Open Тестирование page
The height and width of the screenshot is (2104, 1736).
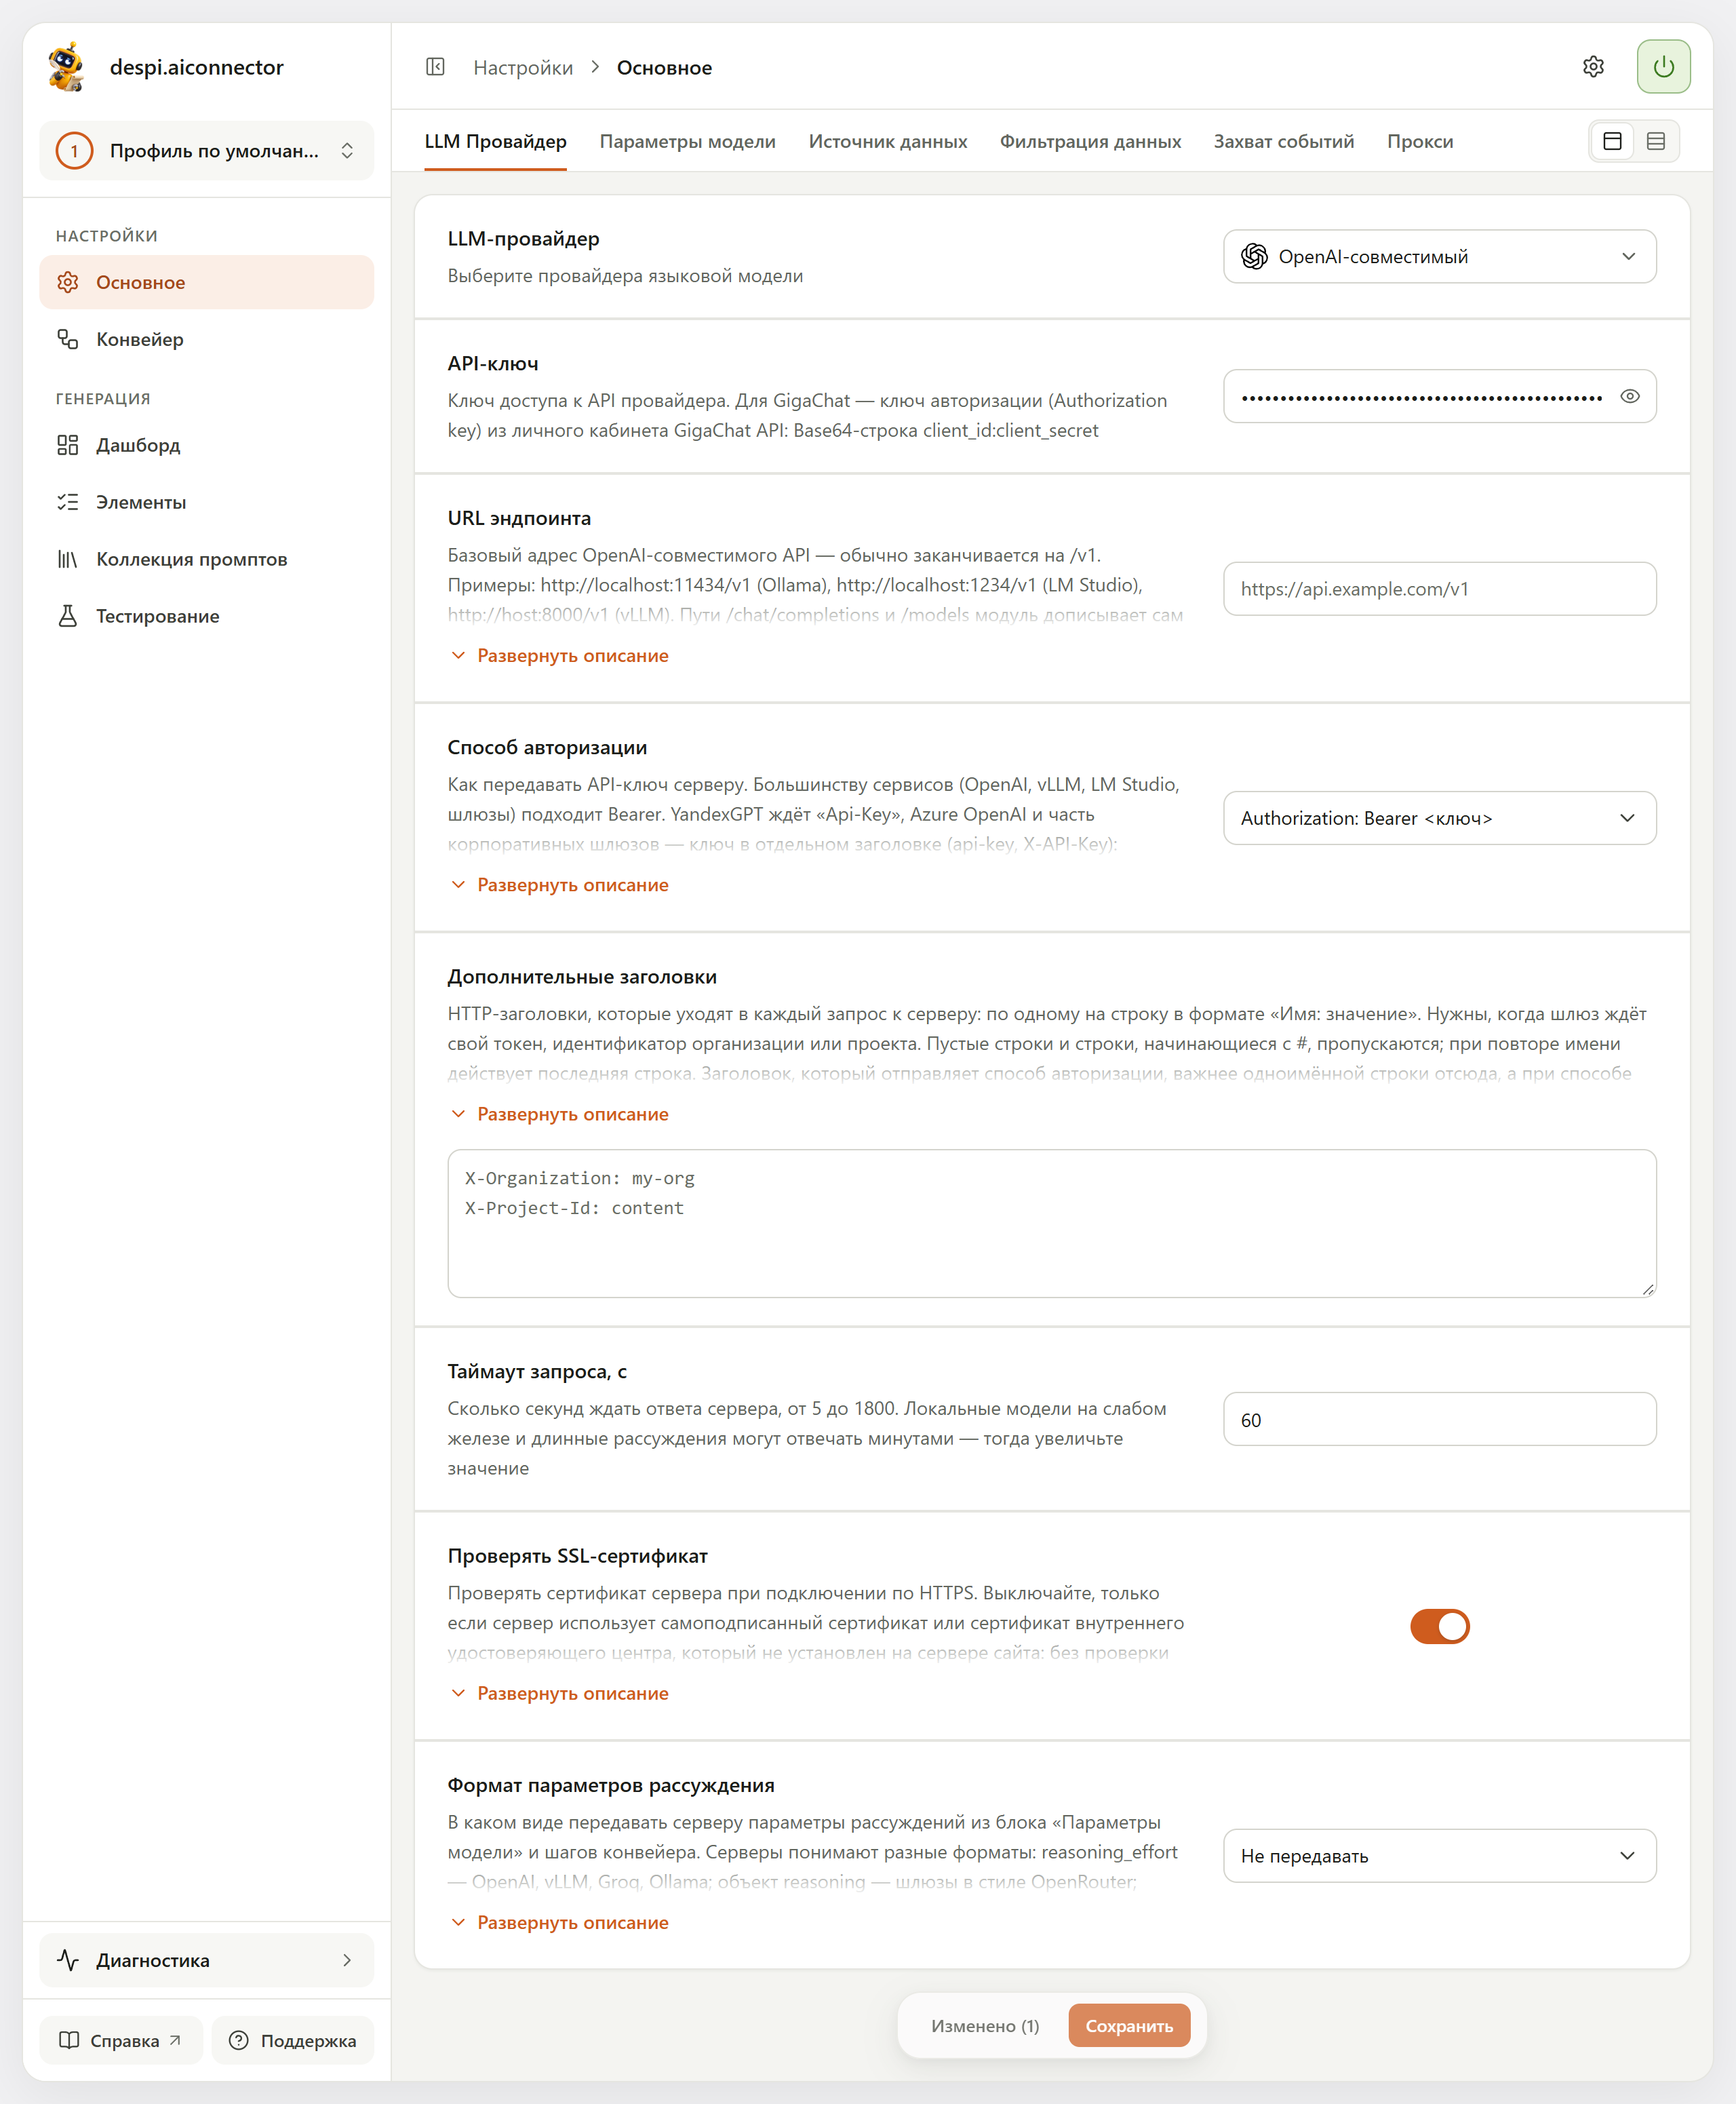[207, 616]
